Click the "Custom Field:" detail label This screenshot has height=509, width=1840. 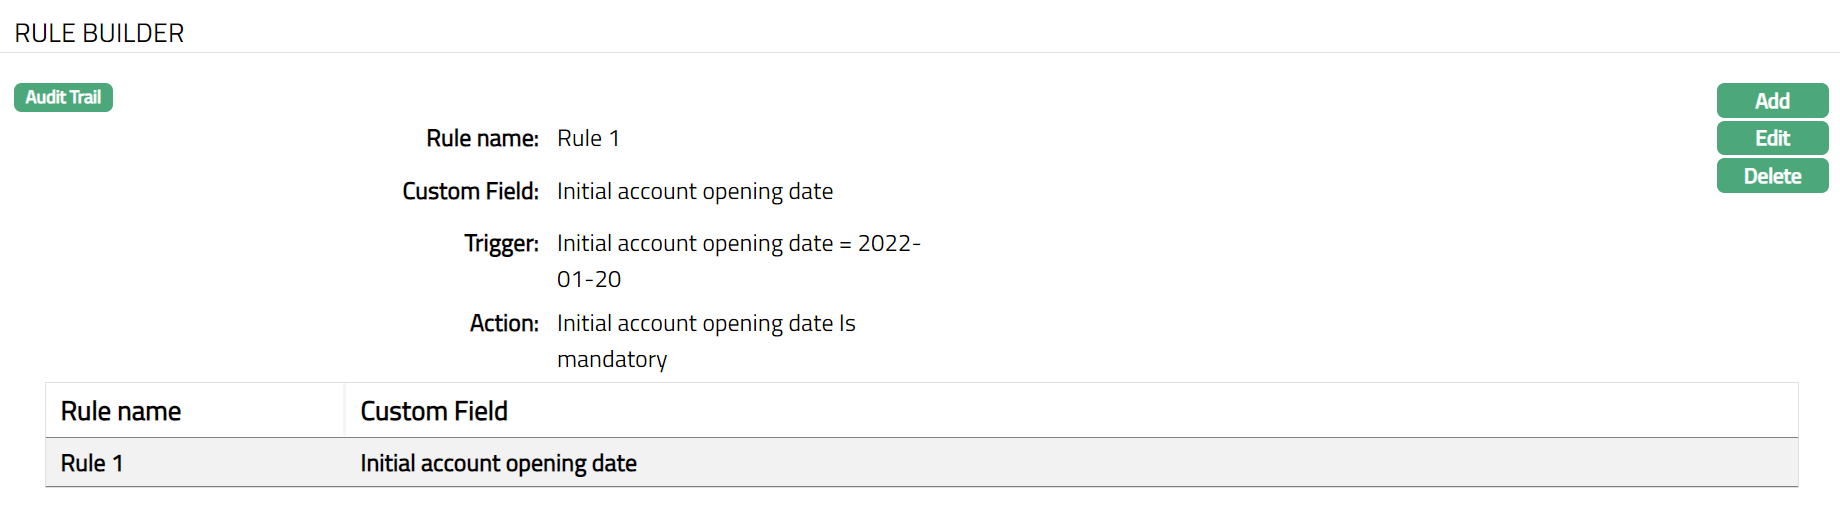pos(470,191)
